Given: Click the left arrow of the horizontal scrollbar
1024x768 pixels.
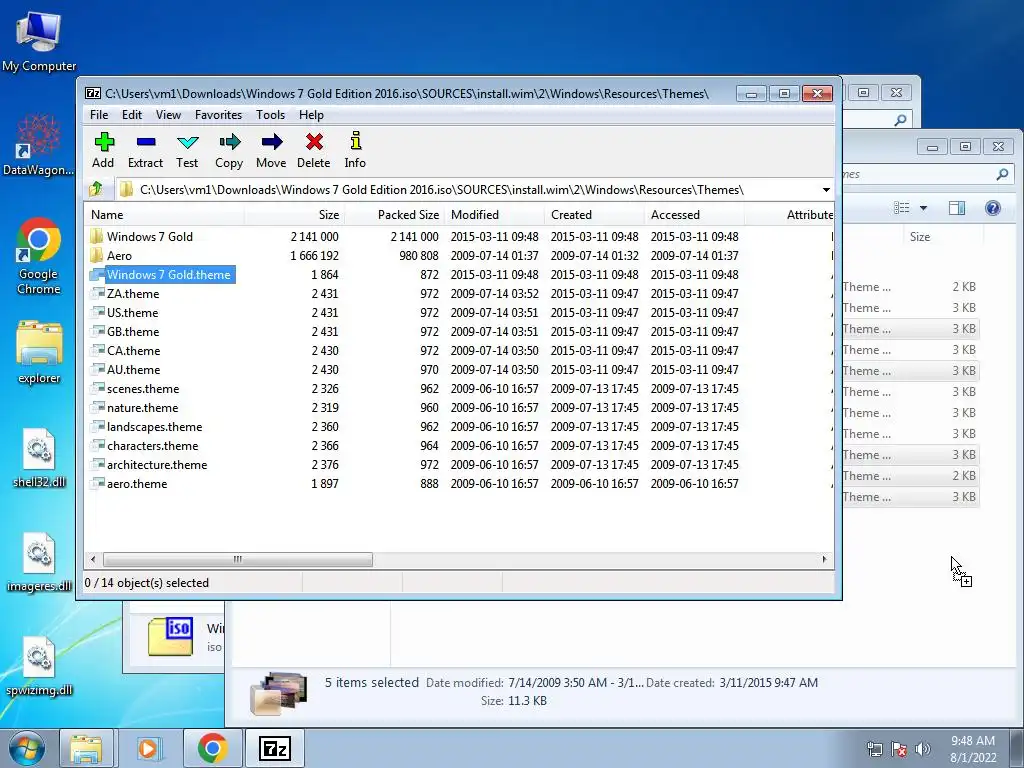Looking at the screenshot, I should coord(93,559).
